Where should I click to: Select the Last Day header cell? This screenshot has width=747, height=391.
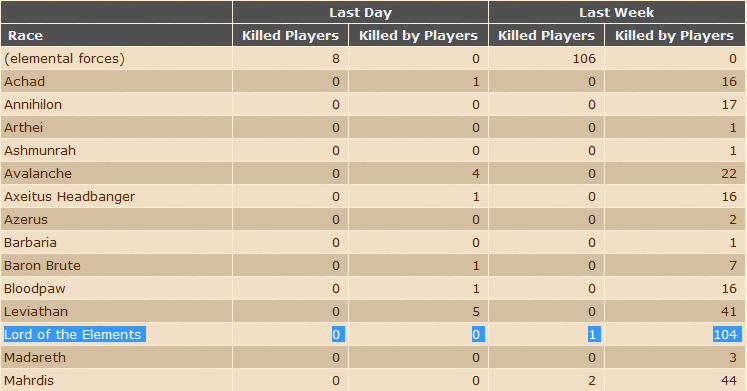click(360, 12)
